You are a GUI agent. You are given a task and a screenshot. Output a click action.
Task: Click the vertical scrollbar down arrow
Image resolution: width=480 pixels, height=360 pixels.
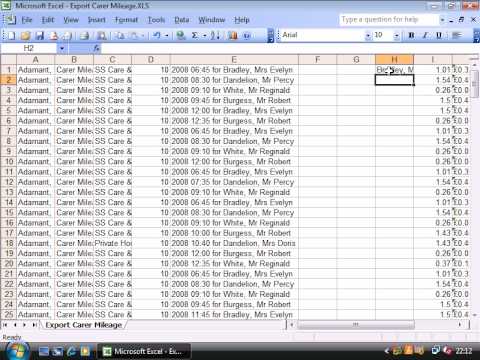475,315
